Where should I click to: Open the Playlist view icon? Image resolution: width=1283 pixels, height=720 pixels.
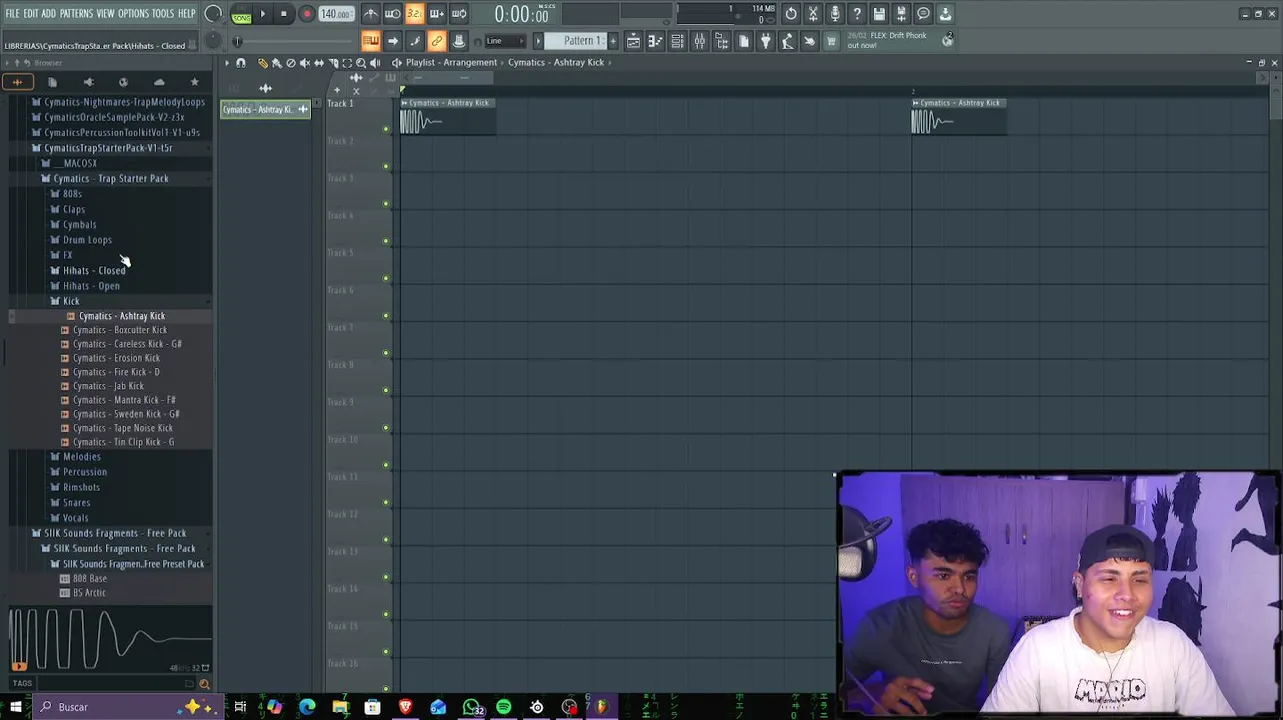pyautogui.click(x=633, y=41)
